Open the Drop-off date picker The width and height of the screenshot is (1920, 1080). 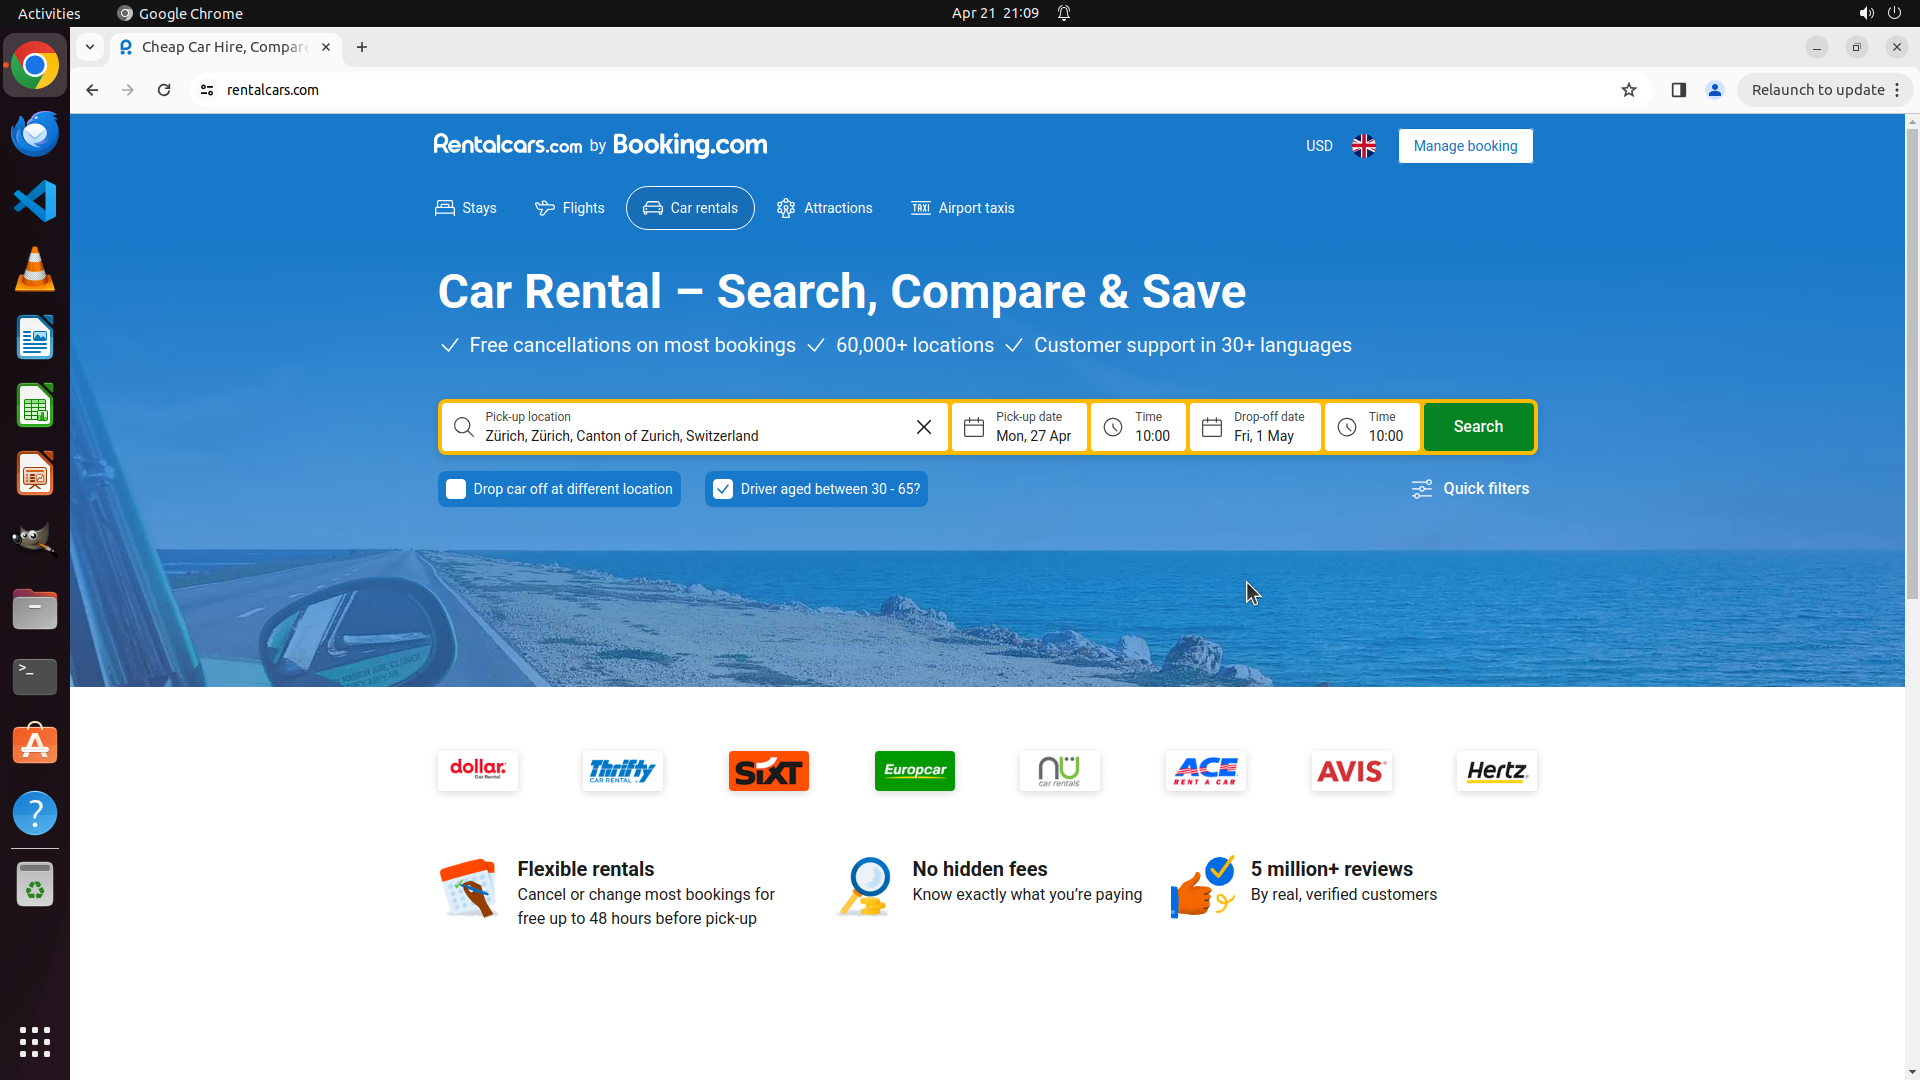tap(1255, 427)
